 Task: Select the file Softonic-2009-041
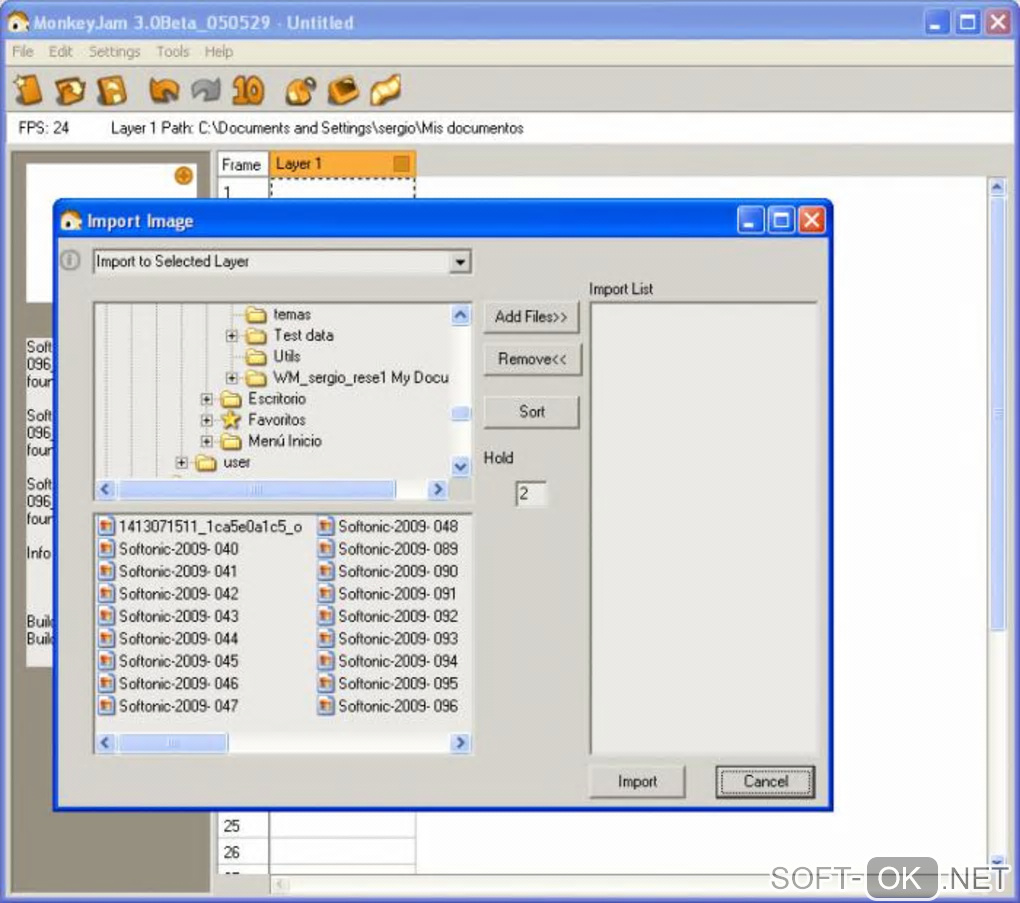coord(169,571)
